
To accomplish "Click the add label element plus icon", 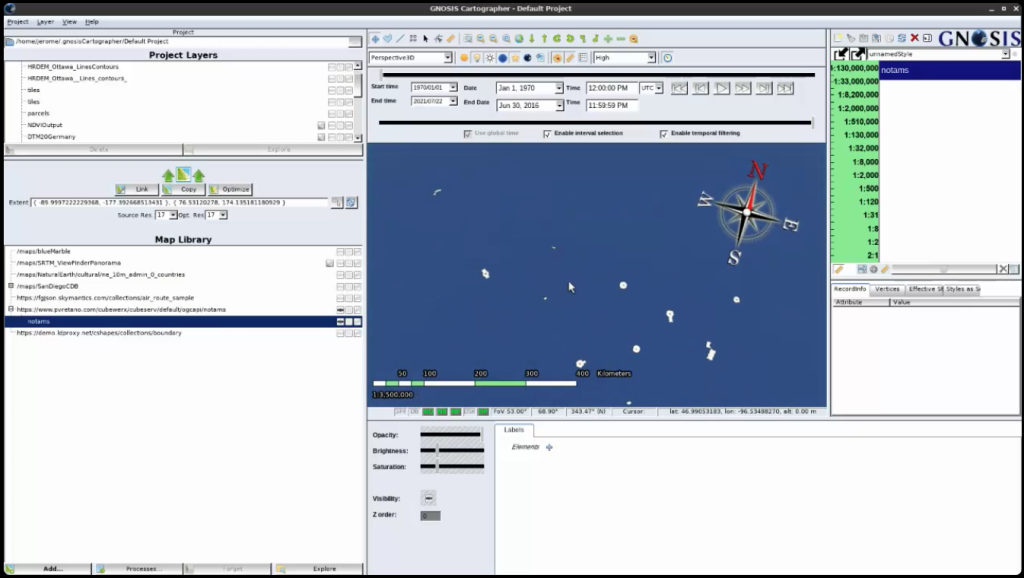I will [x=549, y=447].
